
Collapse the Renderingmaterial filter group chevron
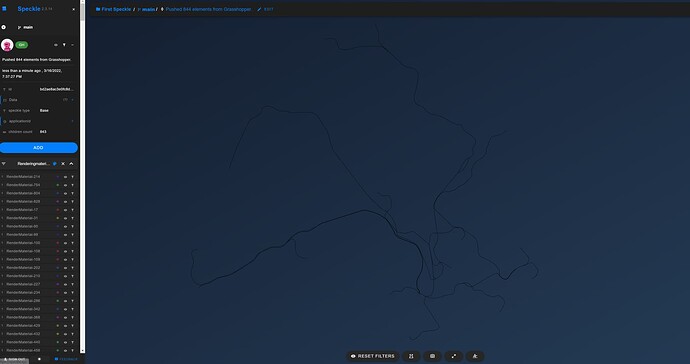[x=71, y=164]
